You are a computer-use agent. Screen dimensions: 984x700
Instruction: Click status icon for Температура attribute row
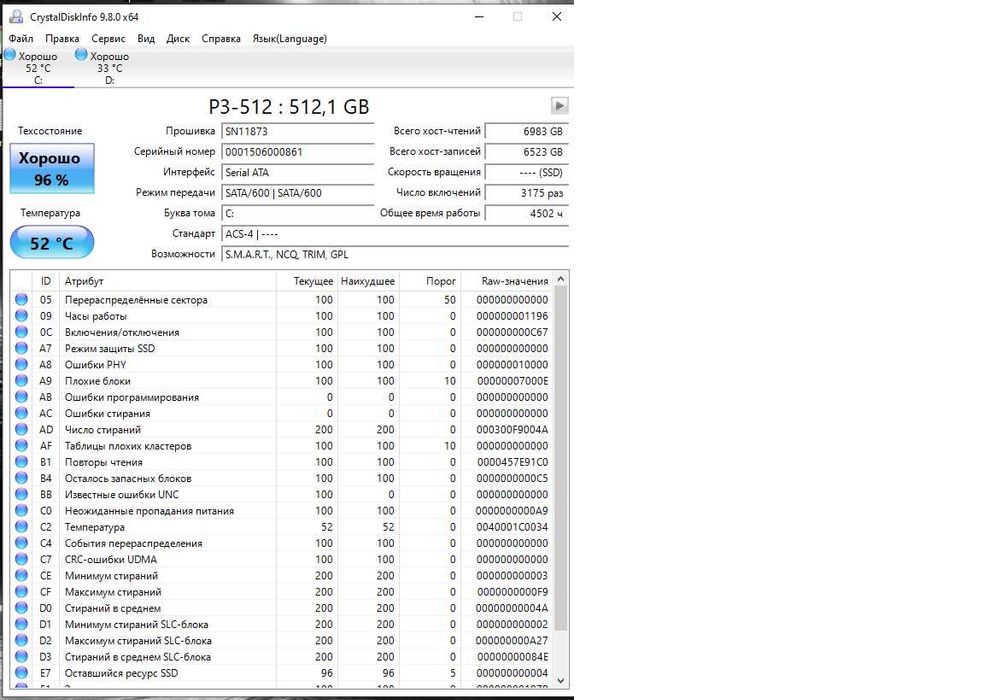pos(21,527)
